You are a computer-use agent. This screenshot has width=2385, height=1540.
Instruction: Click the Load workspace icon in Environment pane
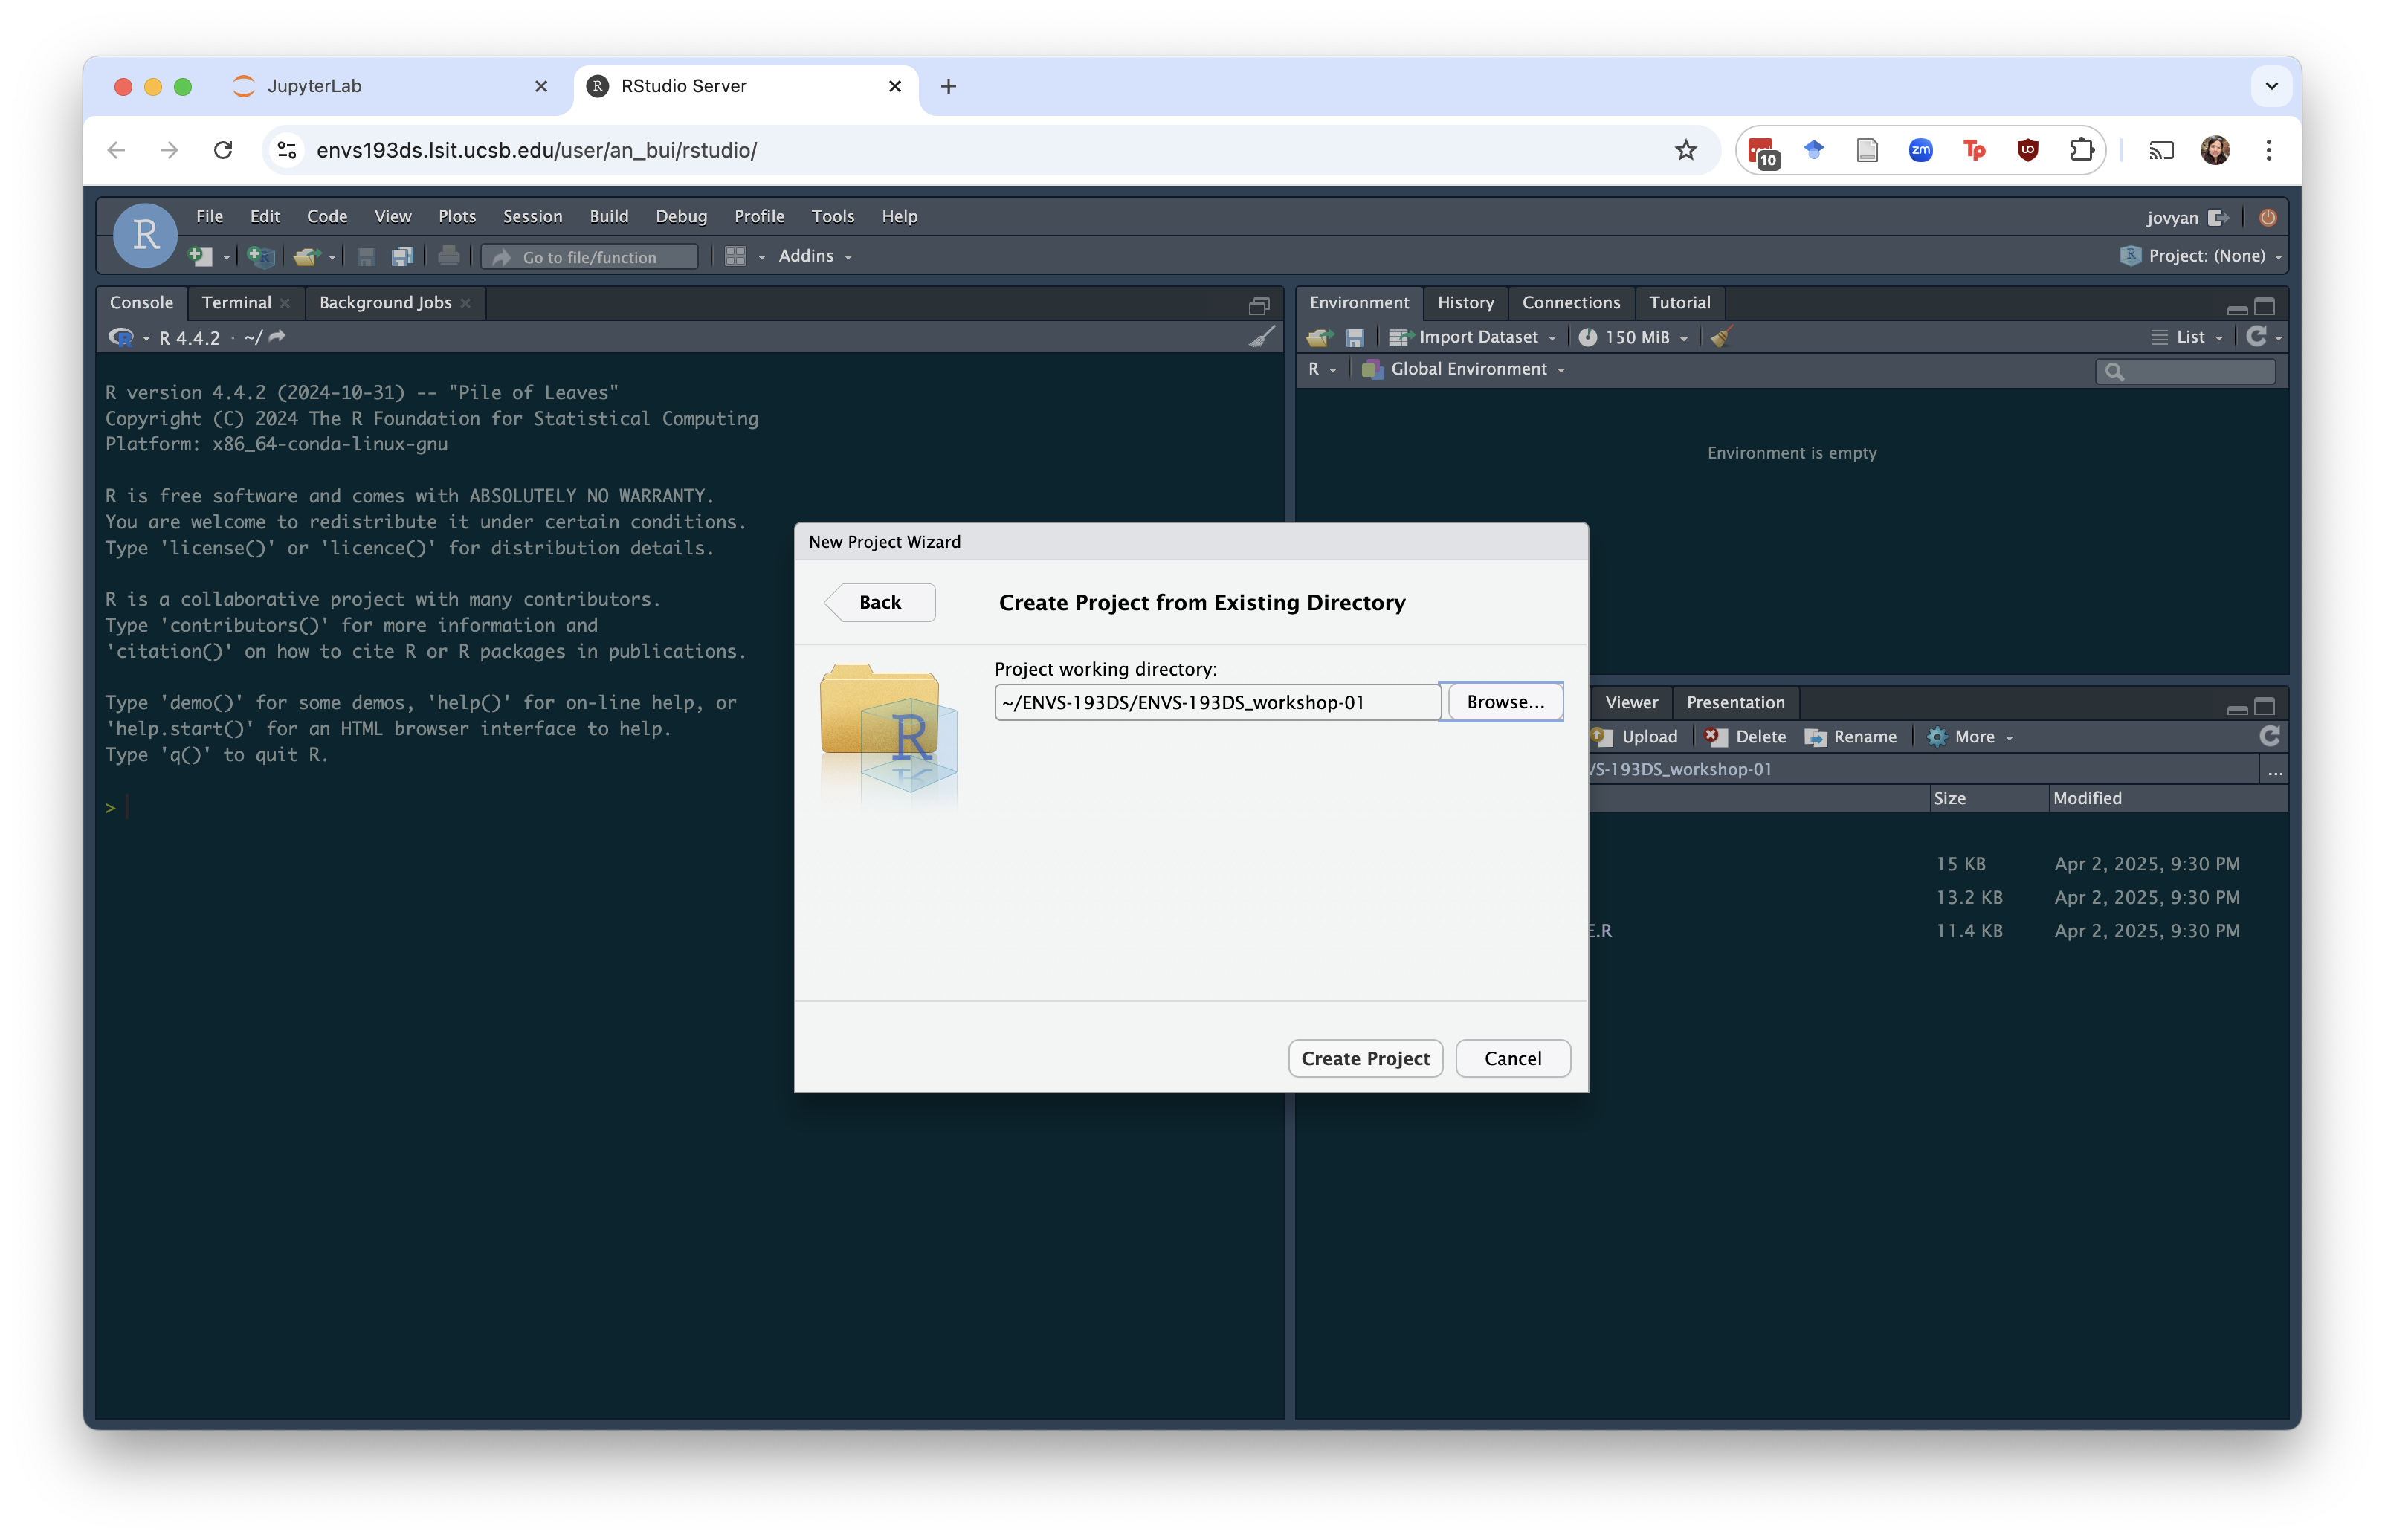[1319, 338]
